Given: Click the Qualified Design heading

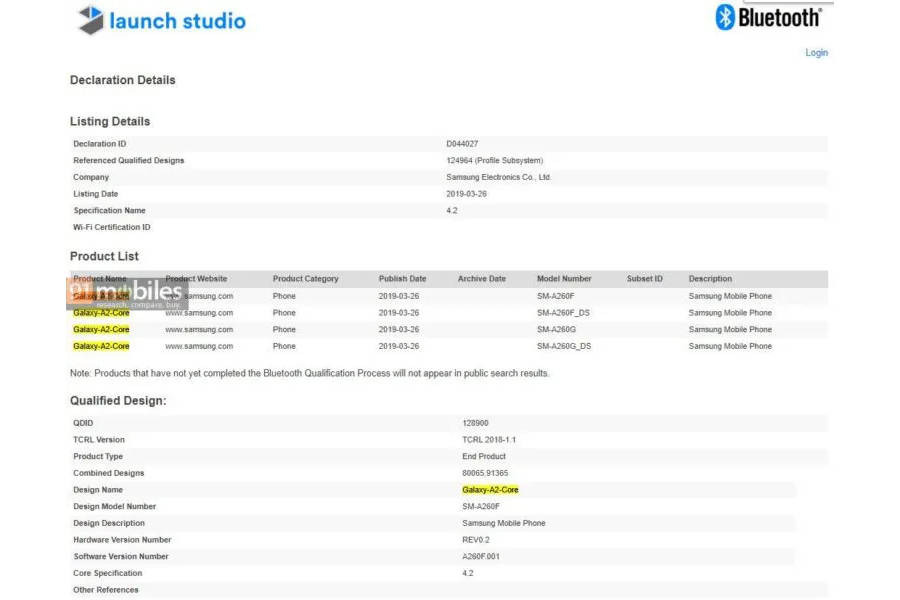Looking at the screenshot, I should (x=116, y=400).
